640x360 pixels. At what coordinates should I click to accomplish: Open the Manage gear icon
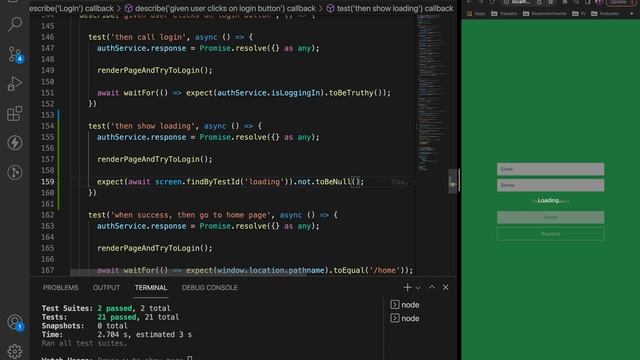click(15, 351)
